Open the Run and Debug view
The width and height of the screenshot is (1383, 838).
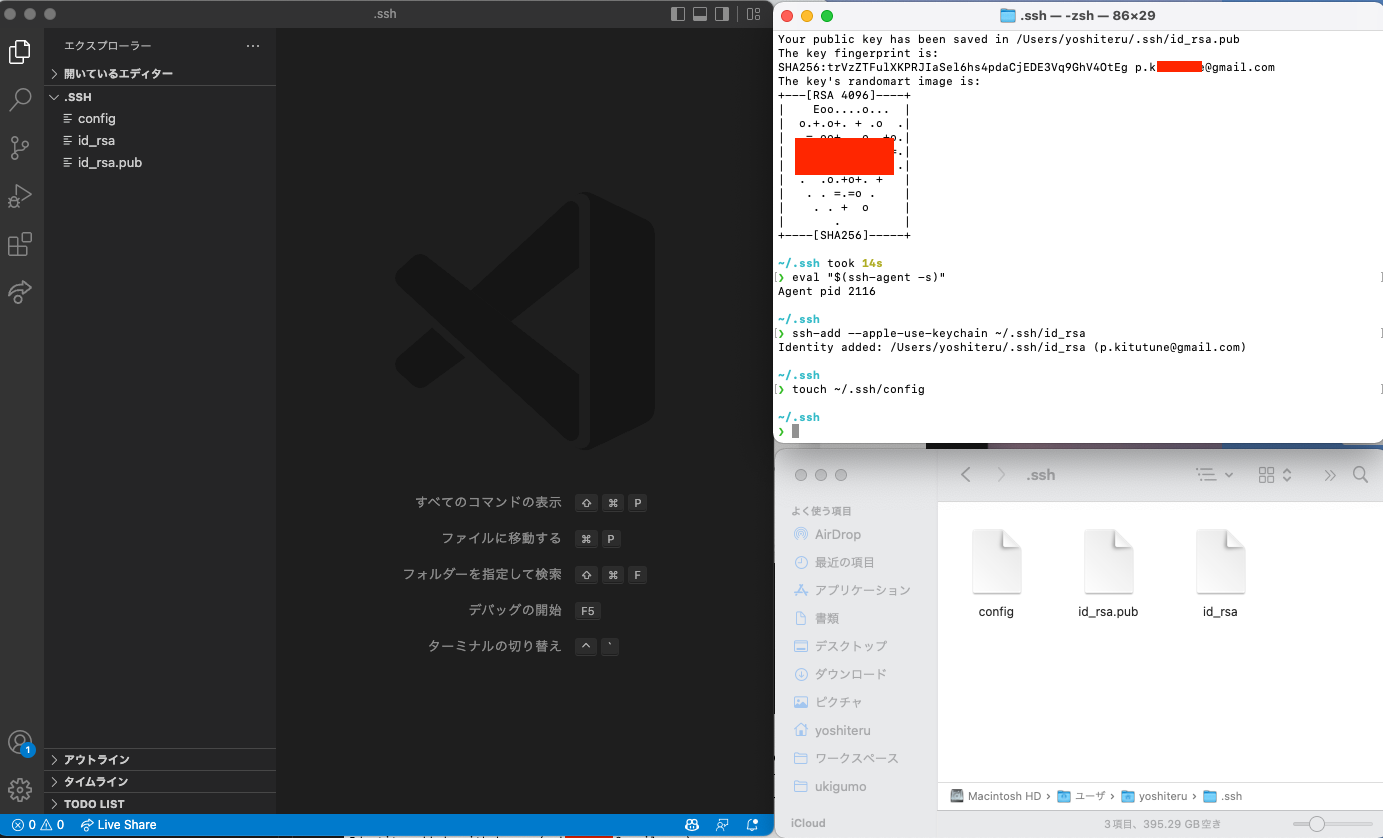[x=19, y=196]
